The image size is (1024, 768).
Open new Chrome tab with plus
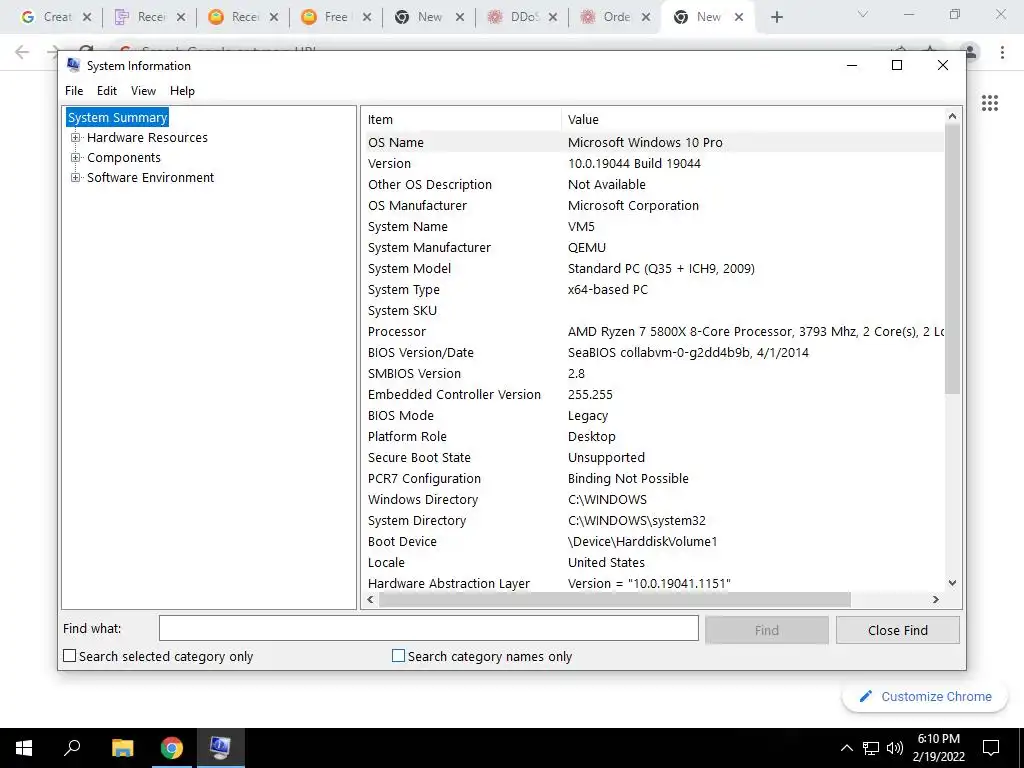[776, 18]
